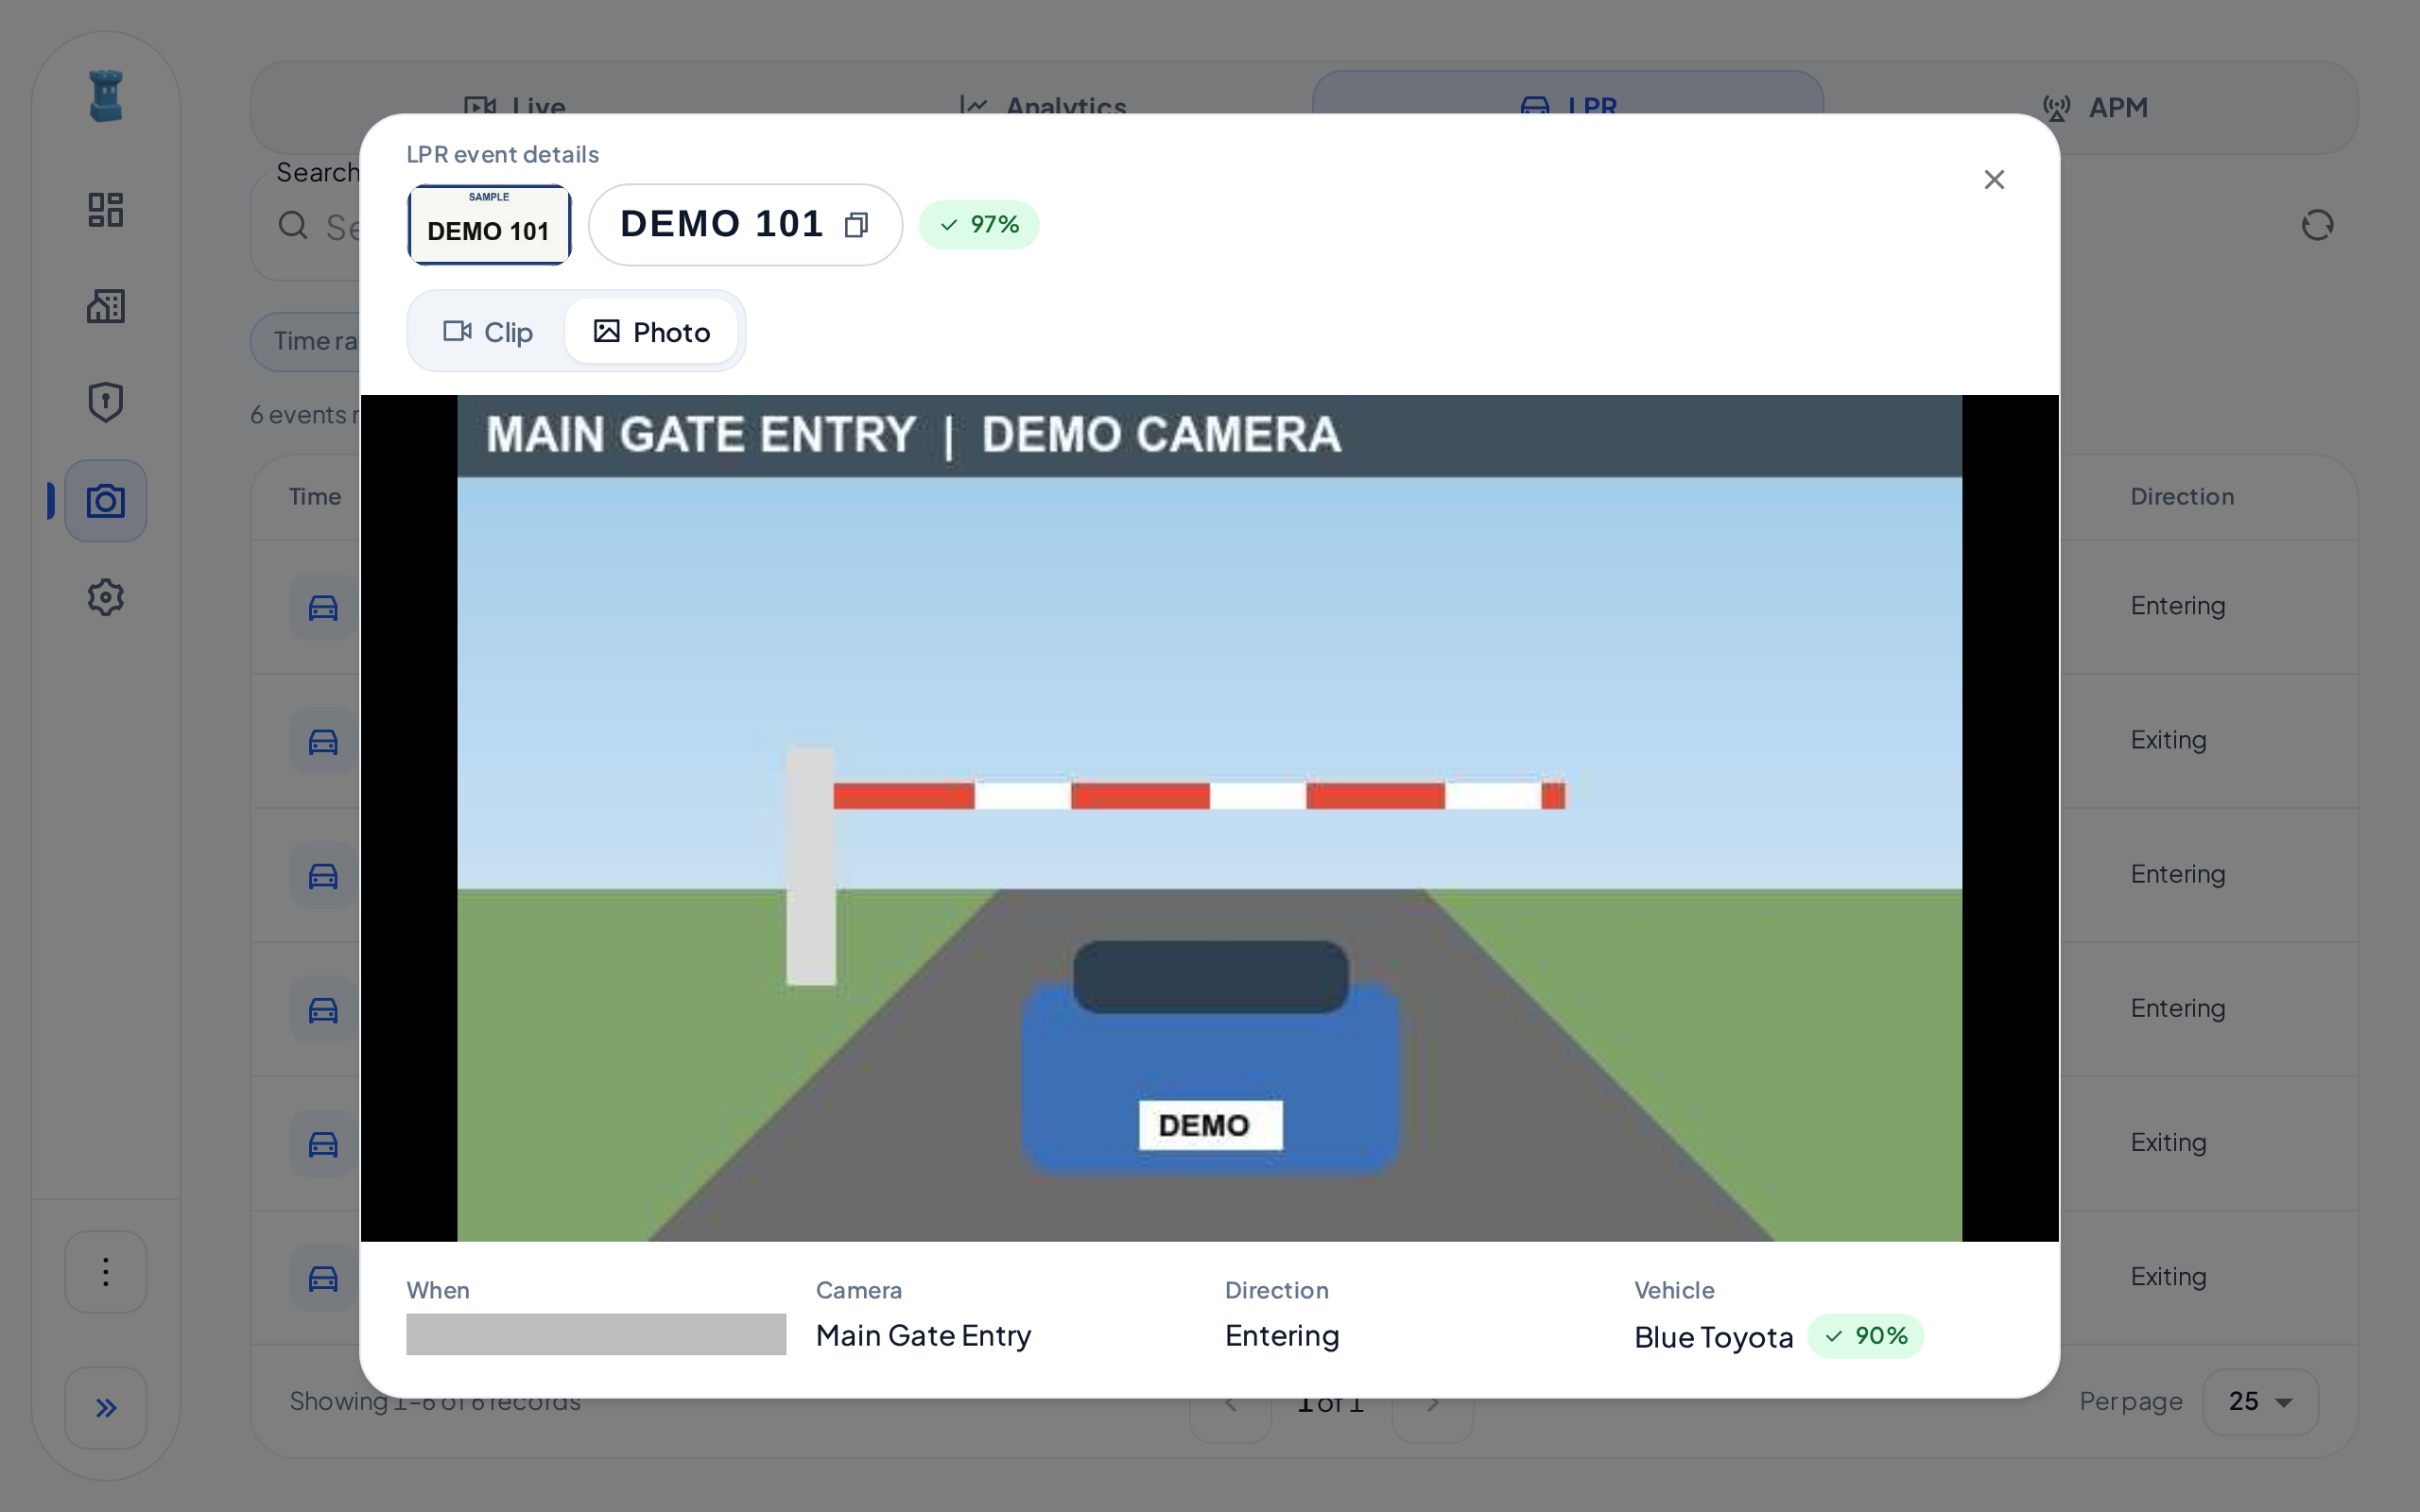The height and width of the screenshot is (1512, 2420).
Task: Open the Per page 25 dropdown
Action: (2260, 1402)
